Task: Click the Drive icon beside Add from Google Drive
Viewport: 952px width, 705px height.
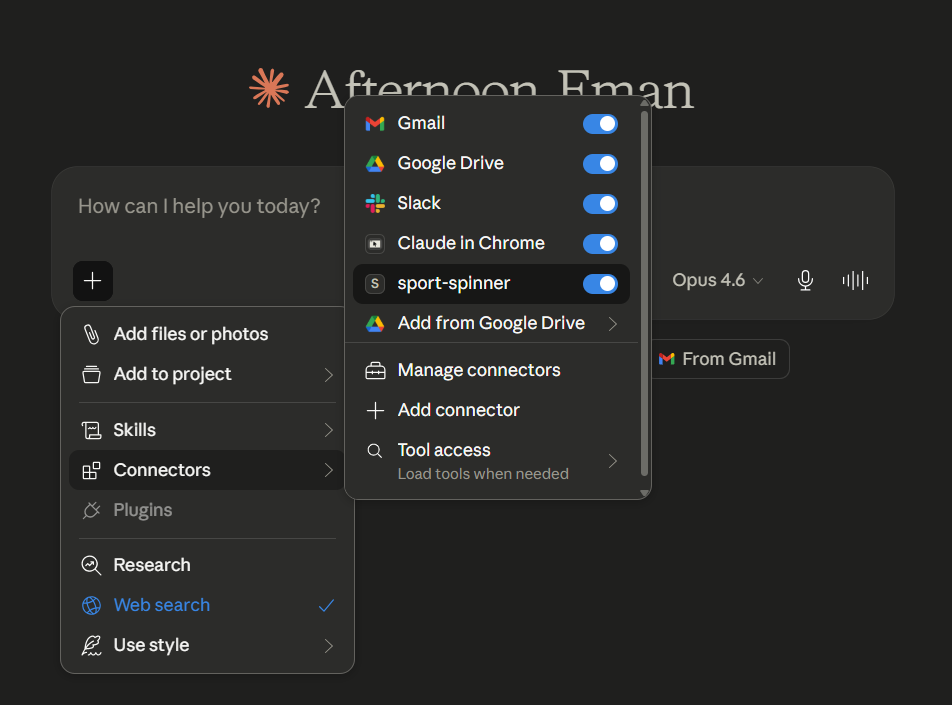Action: point(375,324)
